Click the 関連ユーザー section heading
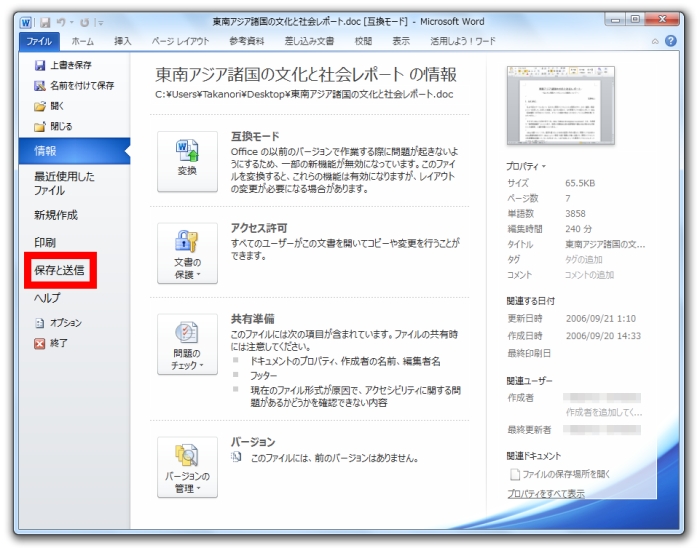This screenshot has width=700, height=548. click(529, 381)
